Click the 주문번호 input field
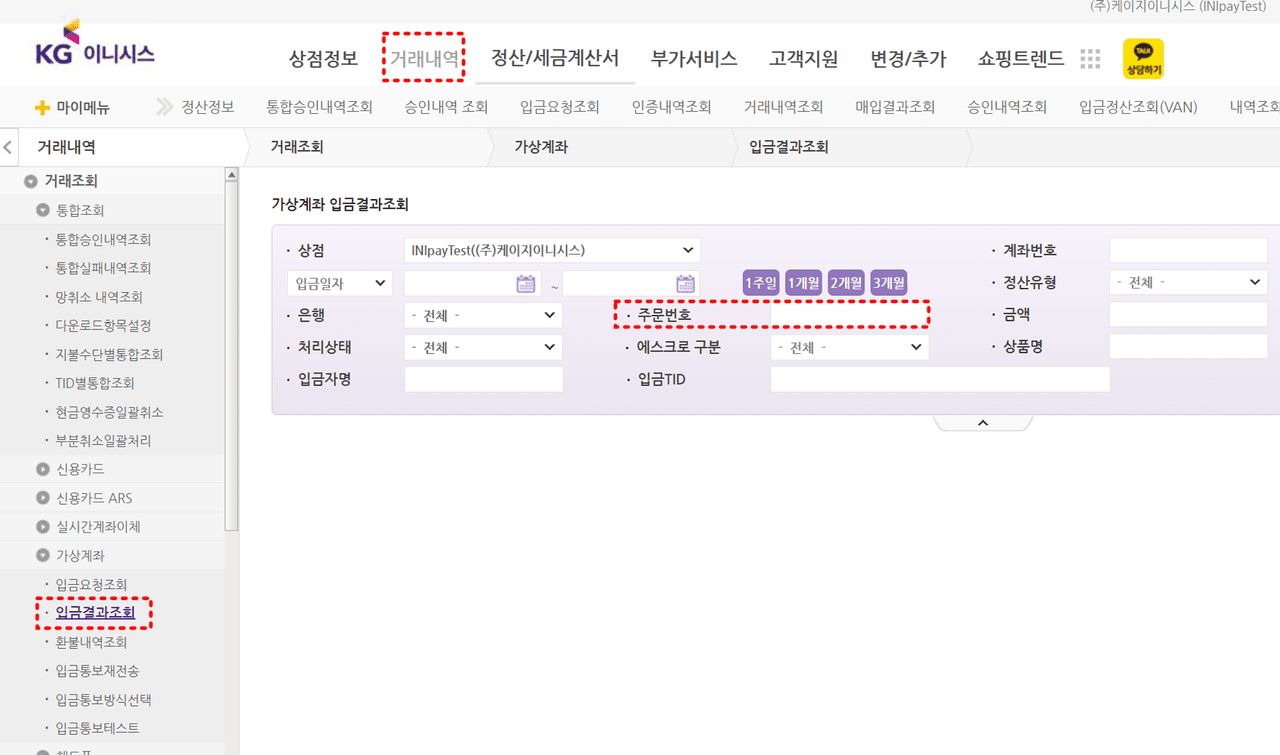 (x=848, y=316)
